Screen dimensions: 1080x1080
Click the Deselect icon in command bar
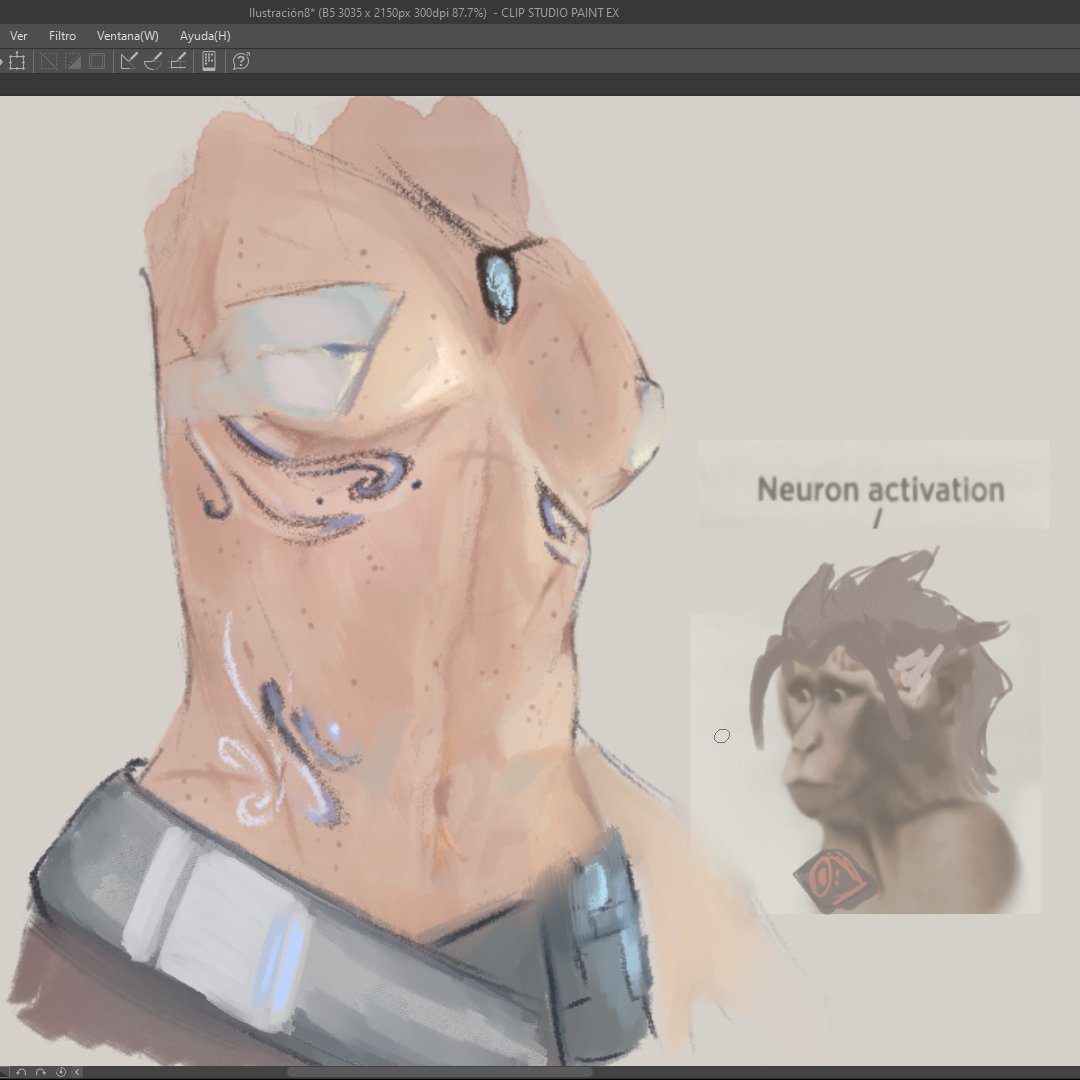click(x=48, y=61)
